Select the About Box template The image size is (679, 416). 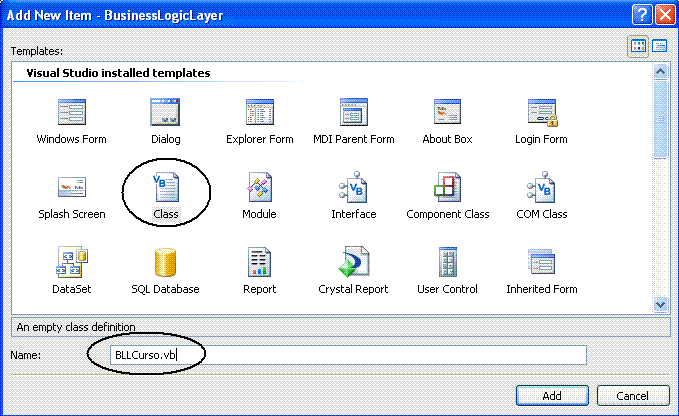[447, 122]
